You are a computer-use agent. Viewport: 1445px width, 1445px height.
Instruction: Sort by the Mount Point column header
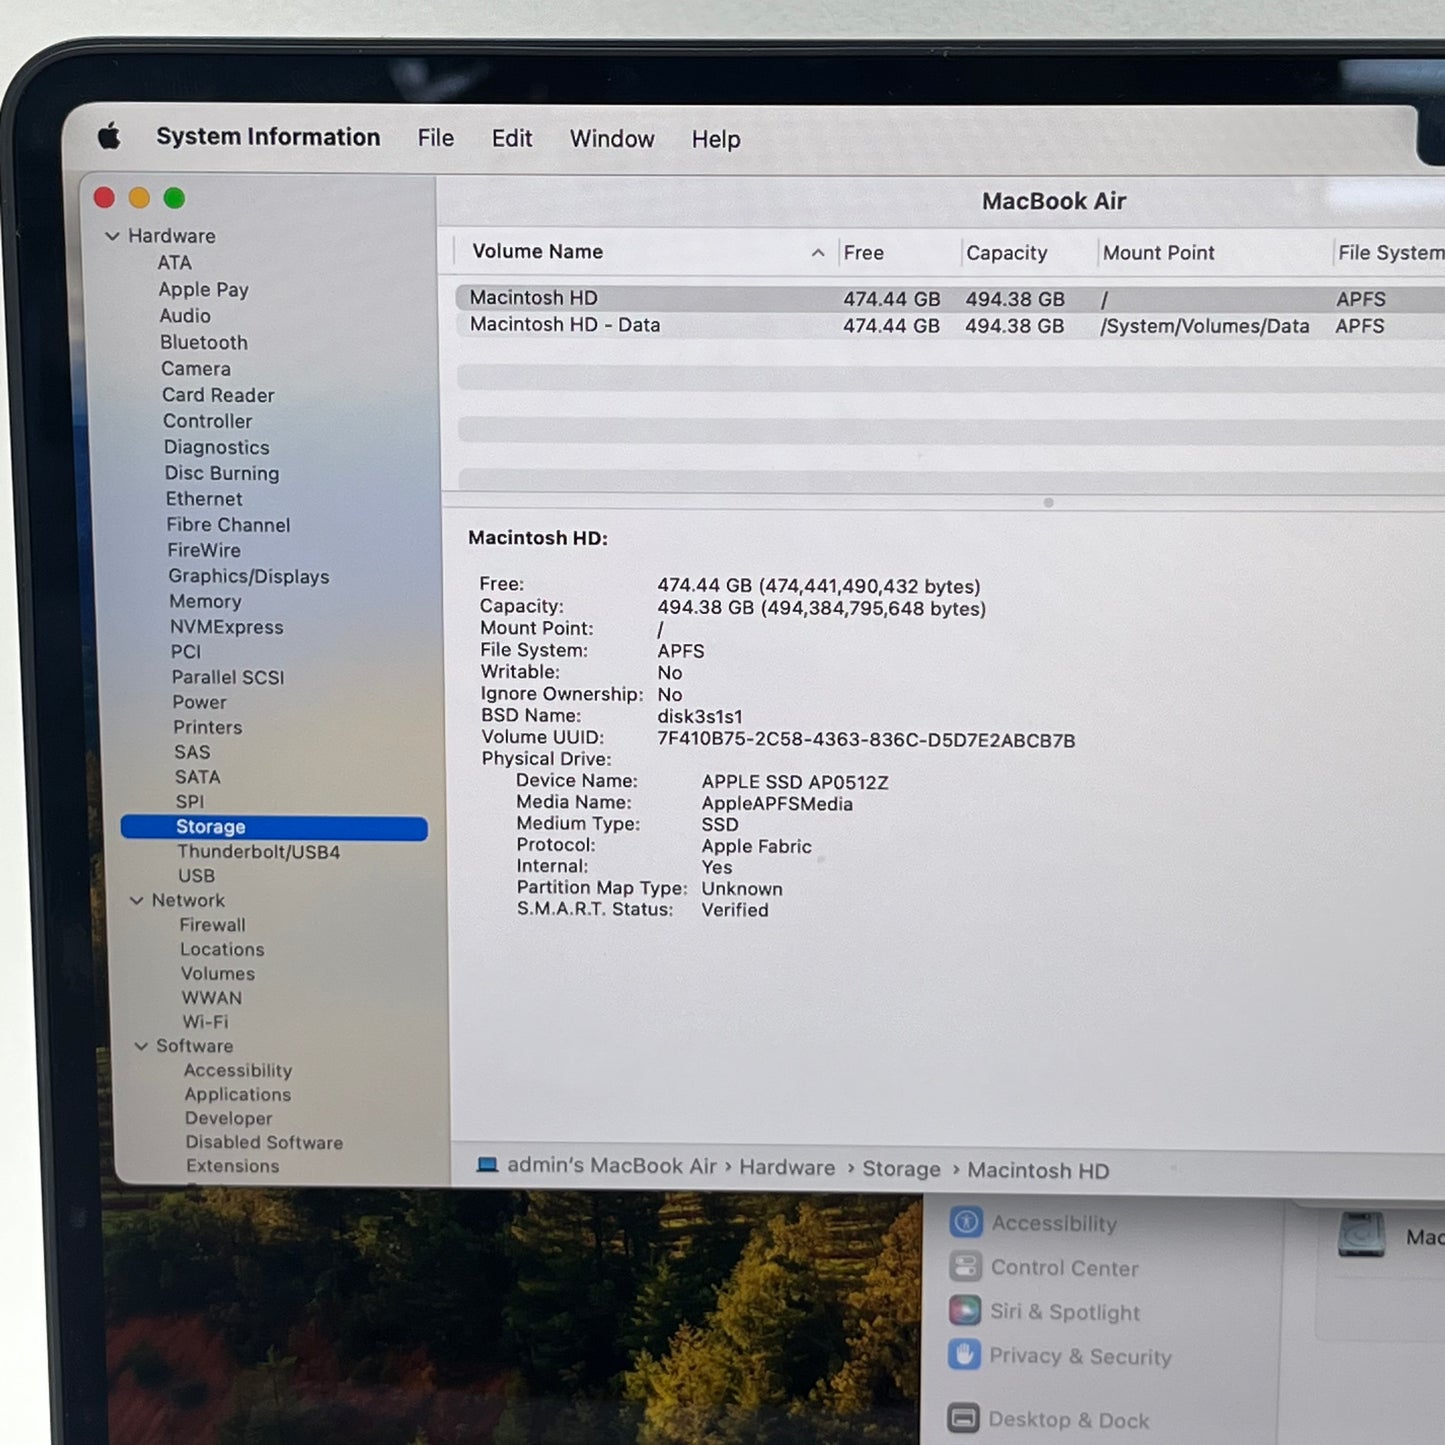click(1158, 253)
